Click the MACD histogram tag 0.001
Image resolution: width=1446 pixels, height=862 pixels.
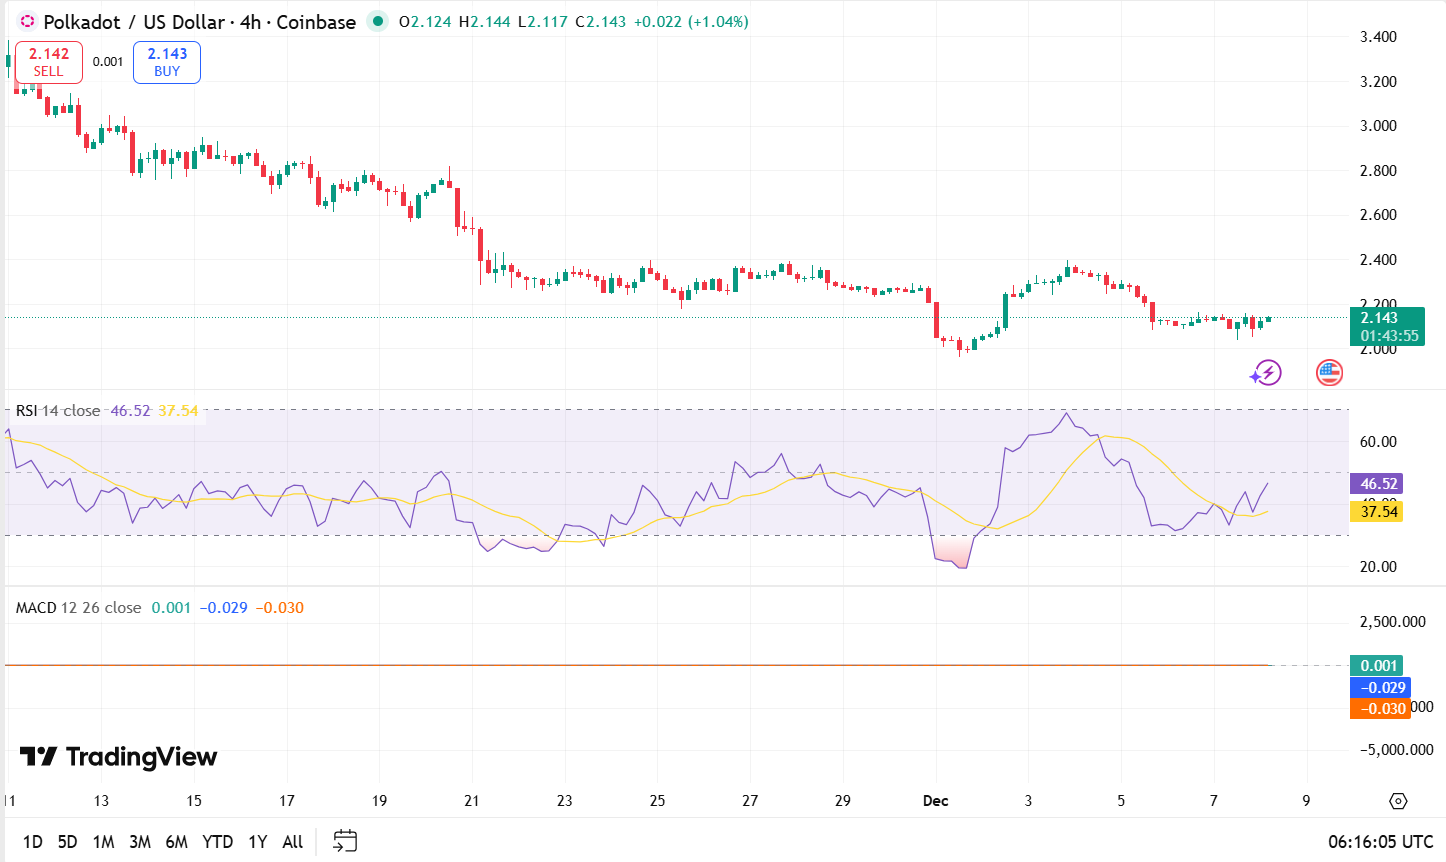[1377, 666]
